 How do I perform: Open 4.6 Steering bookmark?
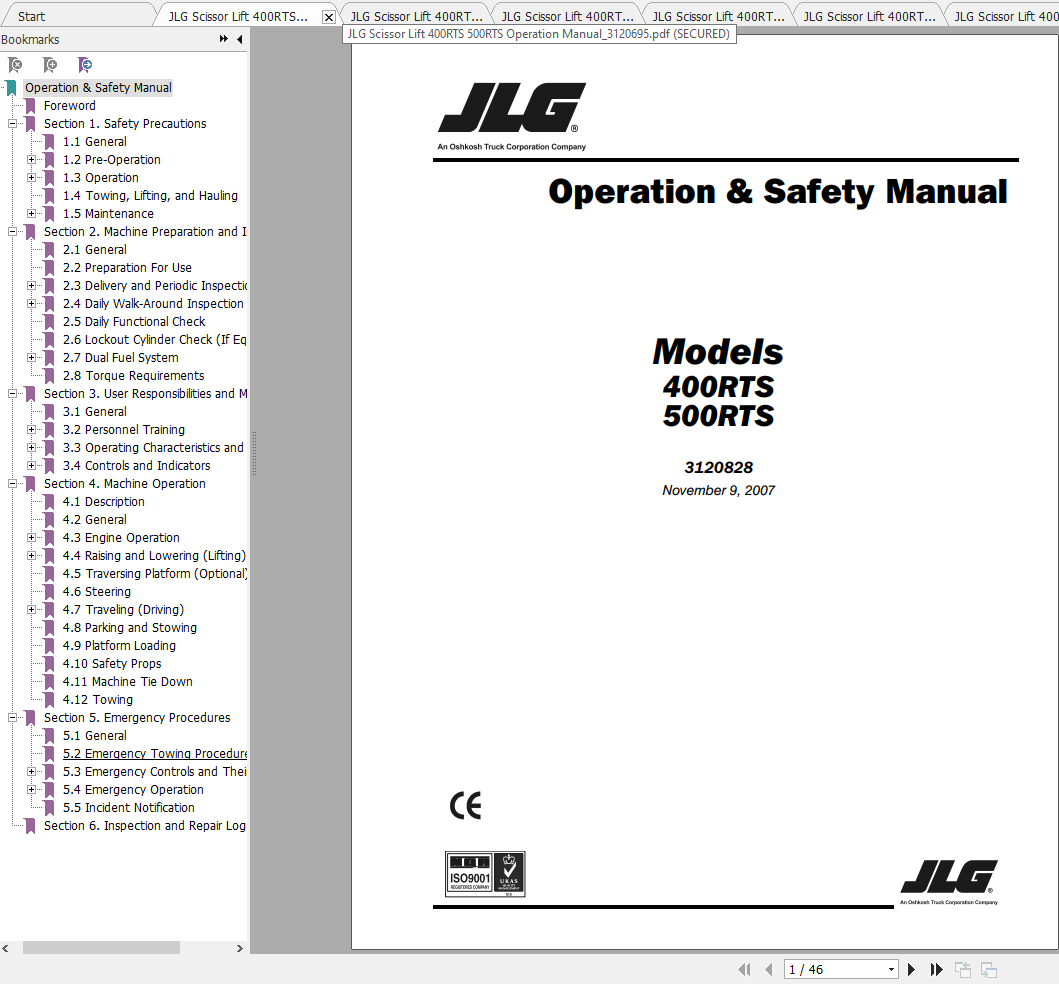[x=97, y=592]
